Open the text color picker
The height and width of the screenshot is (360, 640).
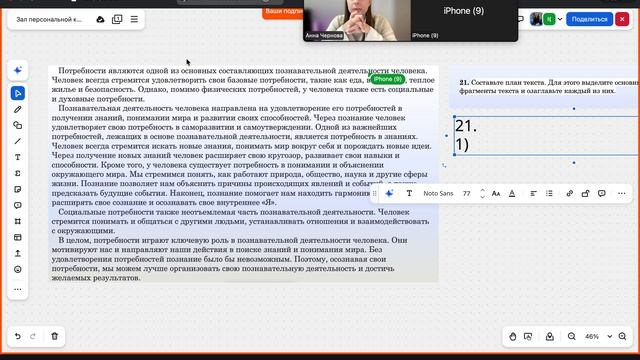pyautogui.click(x=512, y=193)
